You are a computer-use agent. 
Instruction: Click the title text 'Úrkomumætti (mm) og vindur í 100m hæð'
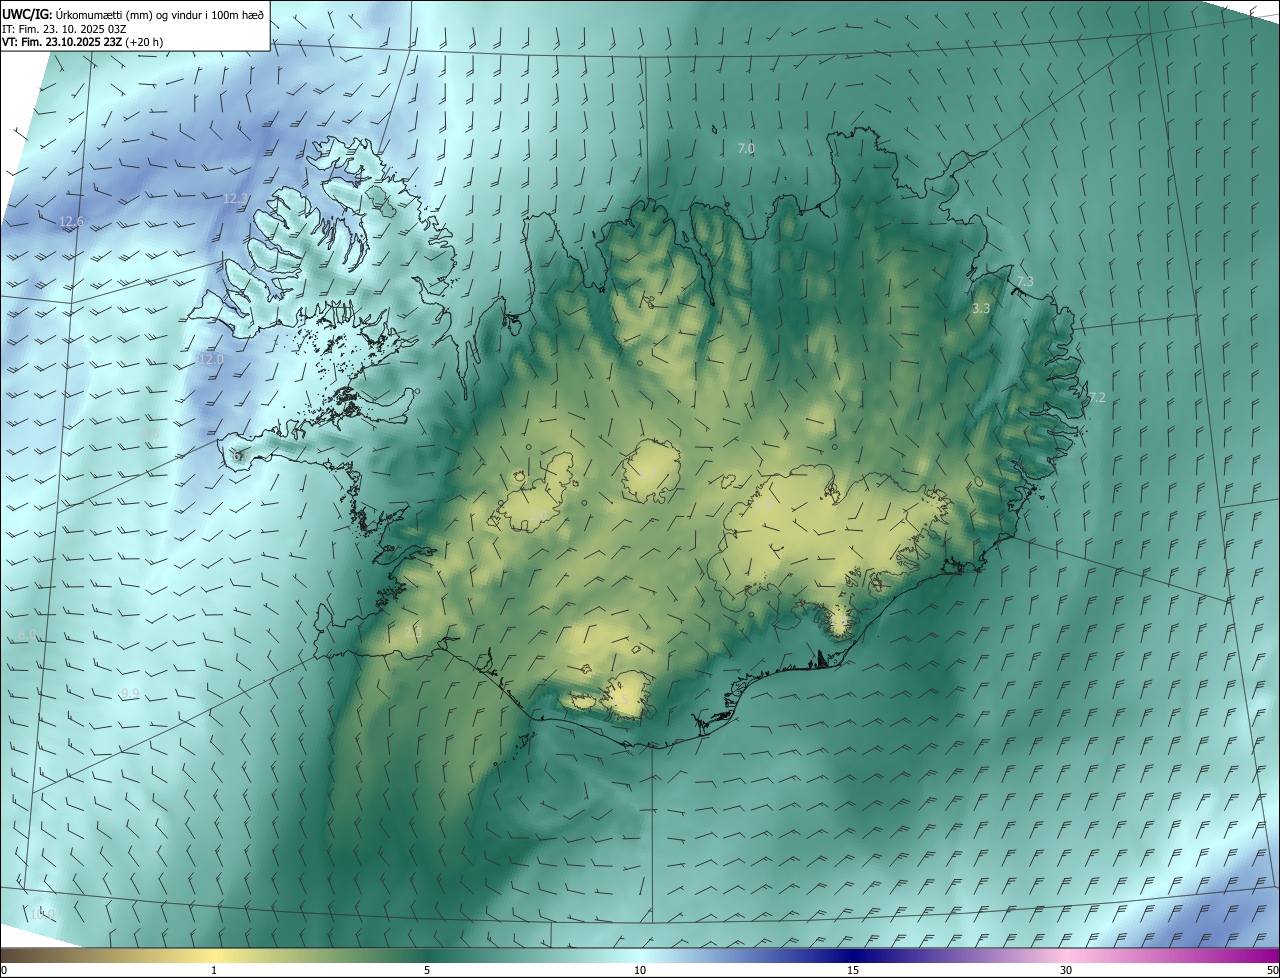pos(158,14)
